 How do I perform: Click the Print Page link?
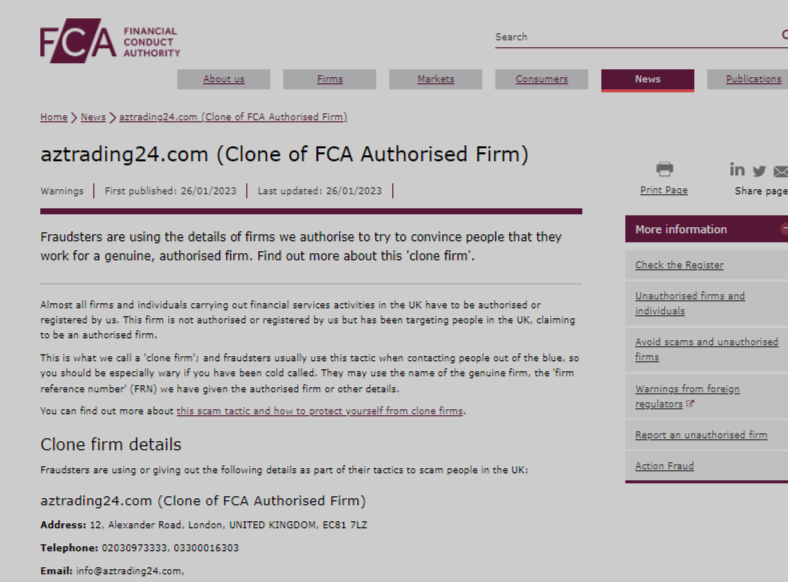[664, 190]
